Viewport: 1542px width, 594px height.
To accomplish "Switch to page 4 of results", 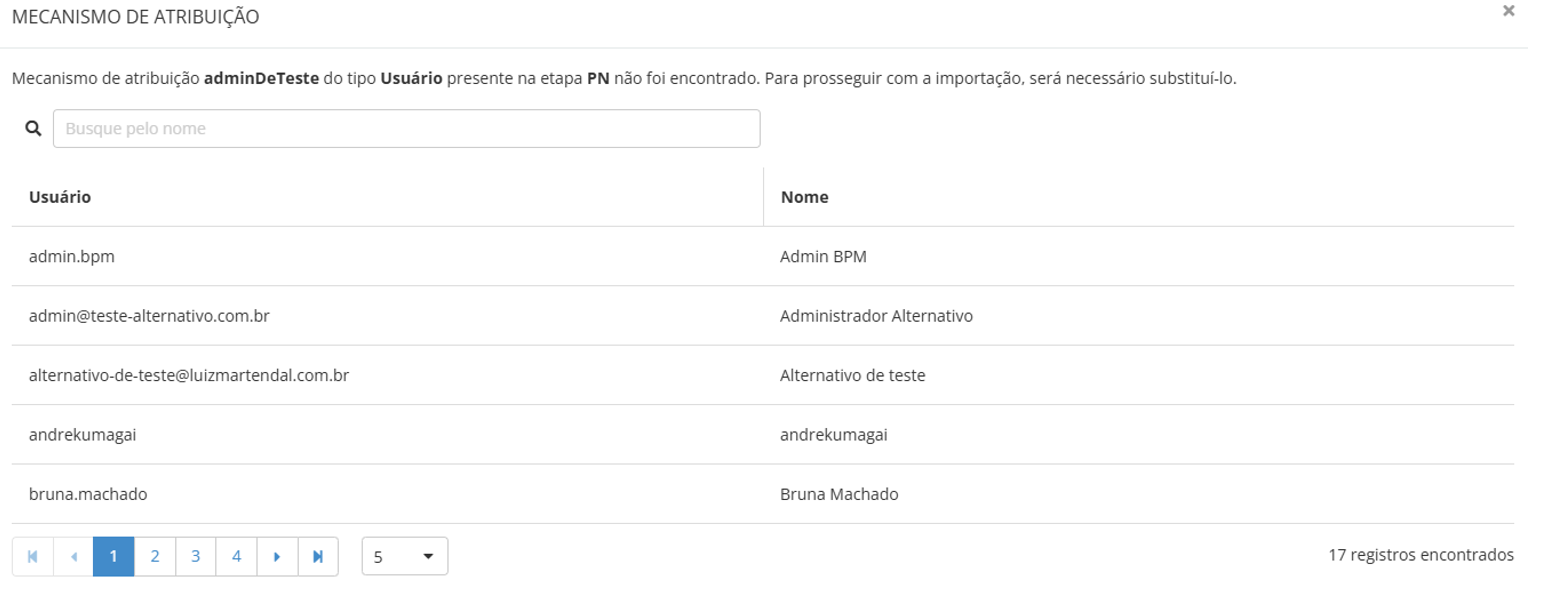I will [237, 557].
